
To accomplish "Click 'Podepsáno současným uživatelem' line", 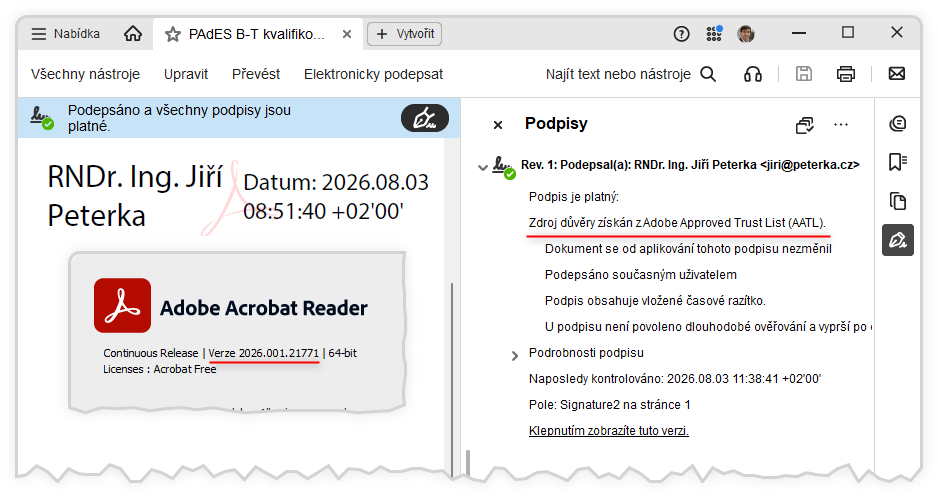I will [641, 275].
